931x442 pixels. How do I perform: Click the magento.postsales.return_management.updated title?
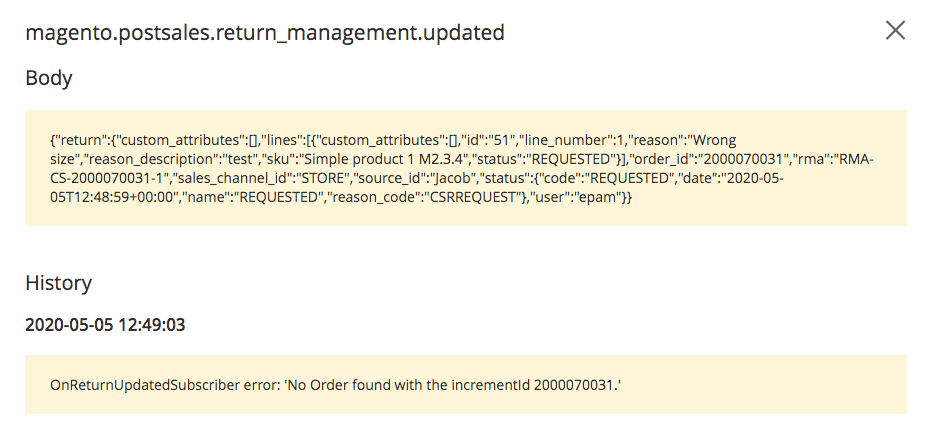click(265, 32)
